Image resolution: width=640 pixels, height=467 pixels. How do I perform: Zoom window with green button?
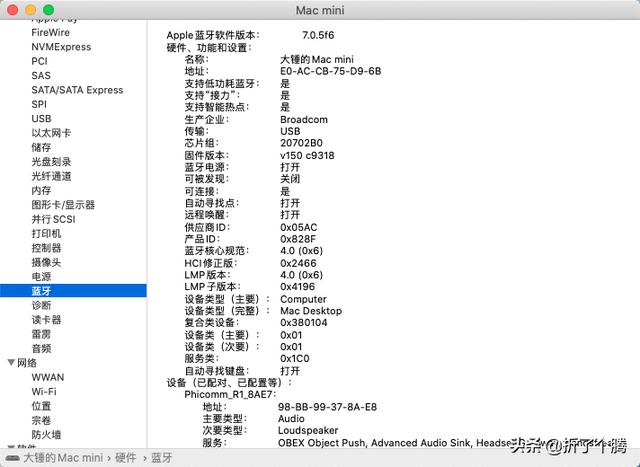point(49,10)
